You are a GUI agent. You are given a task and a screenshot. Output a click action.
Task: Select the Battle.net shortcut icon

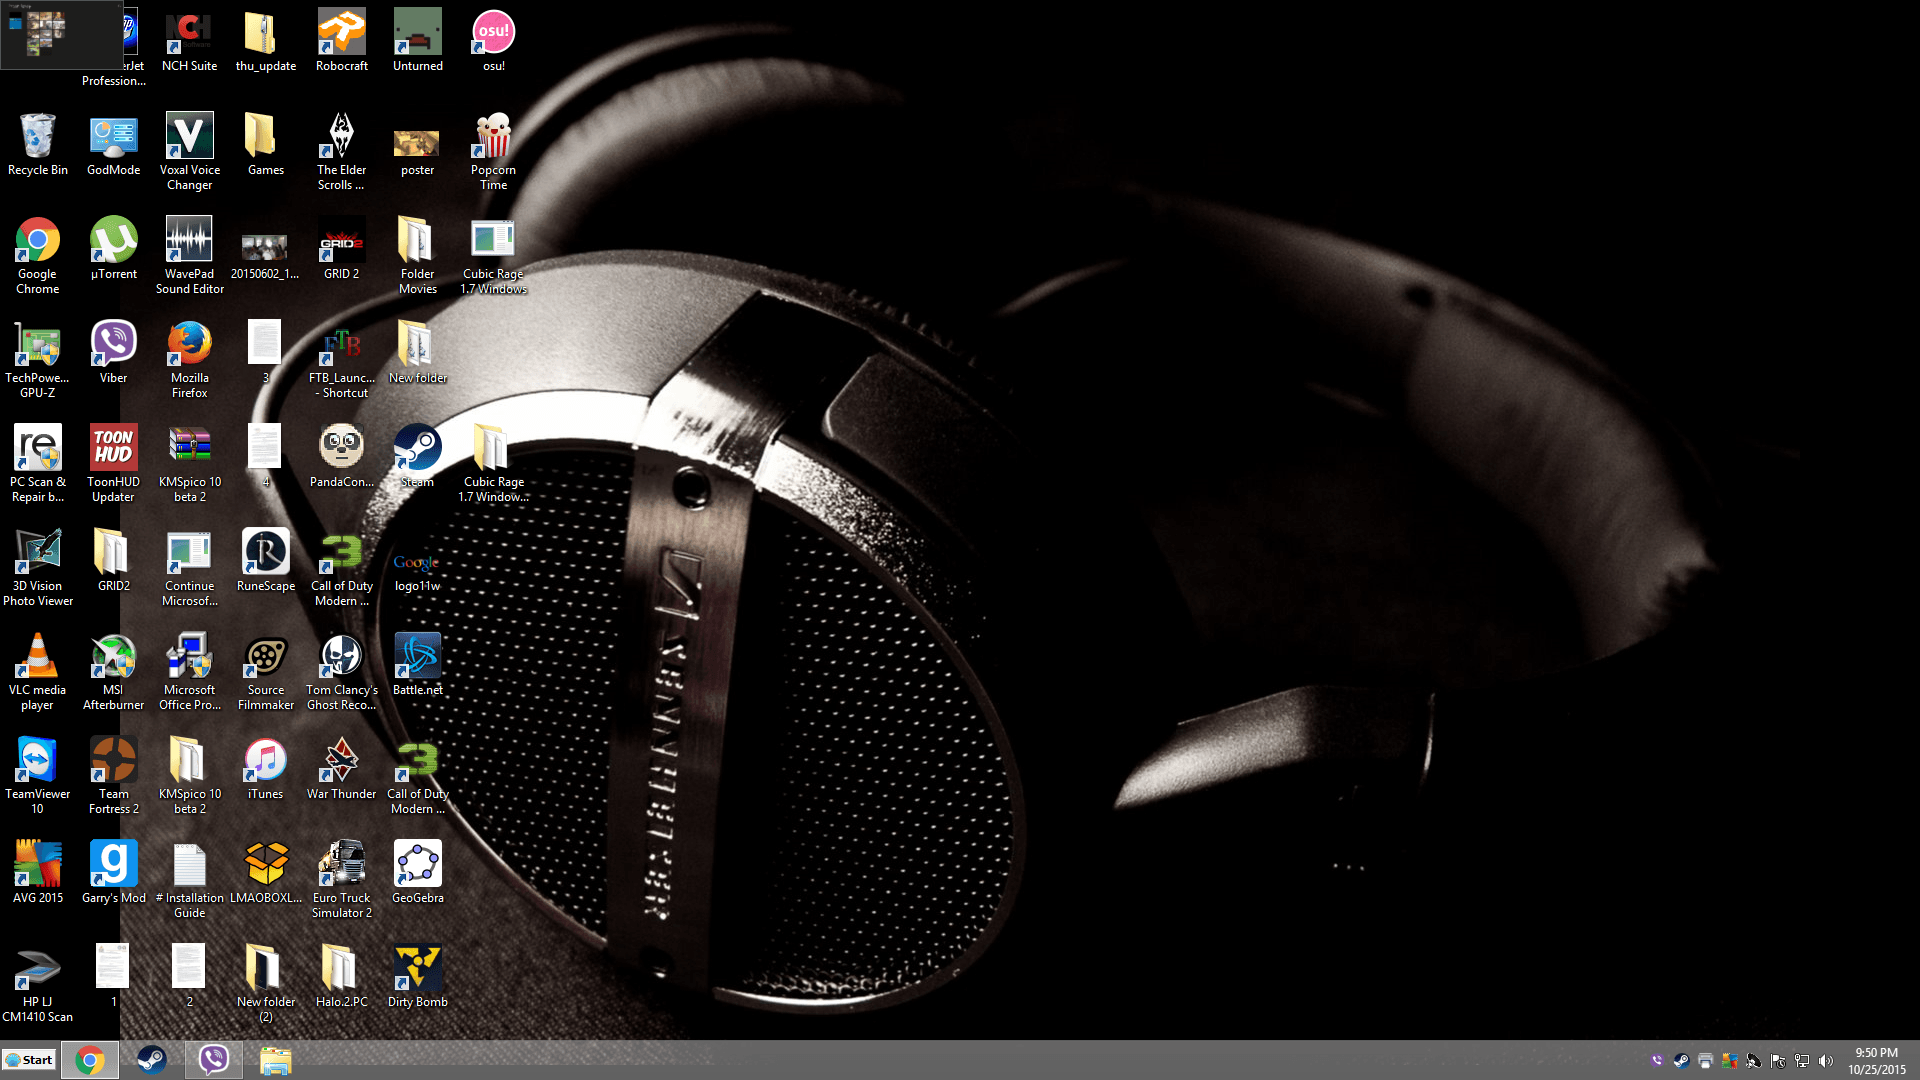point(417,657)
